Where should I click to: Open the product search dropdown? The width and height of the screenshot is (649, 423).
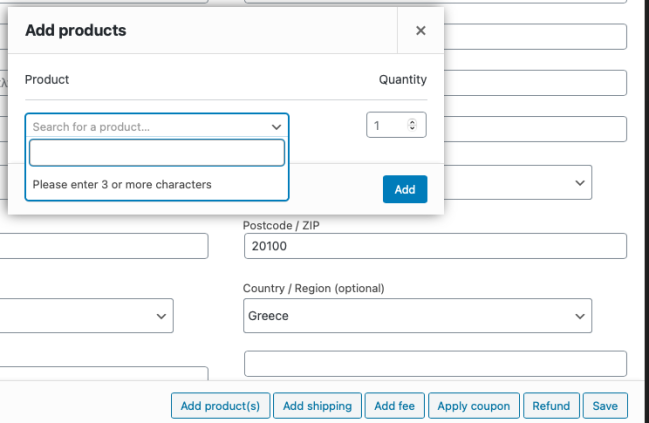150,127
